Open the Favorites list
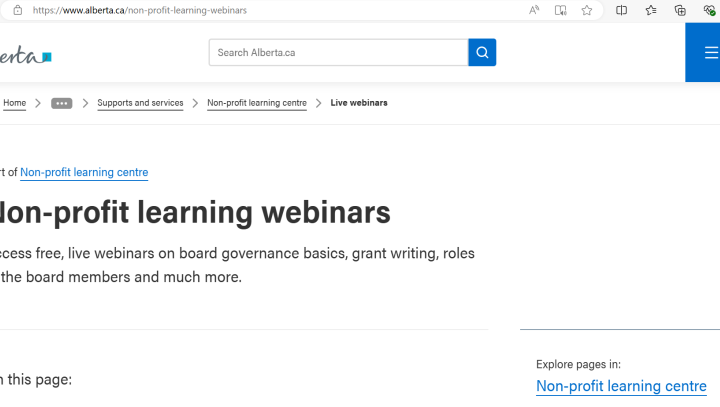 pyautogui.click(x=651, y=10)
